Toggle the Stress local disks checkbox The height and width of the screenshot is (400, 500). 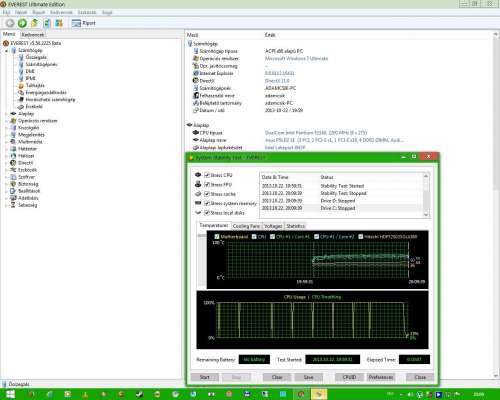click(207, 212)
